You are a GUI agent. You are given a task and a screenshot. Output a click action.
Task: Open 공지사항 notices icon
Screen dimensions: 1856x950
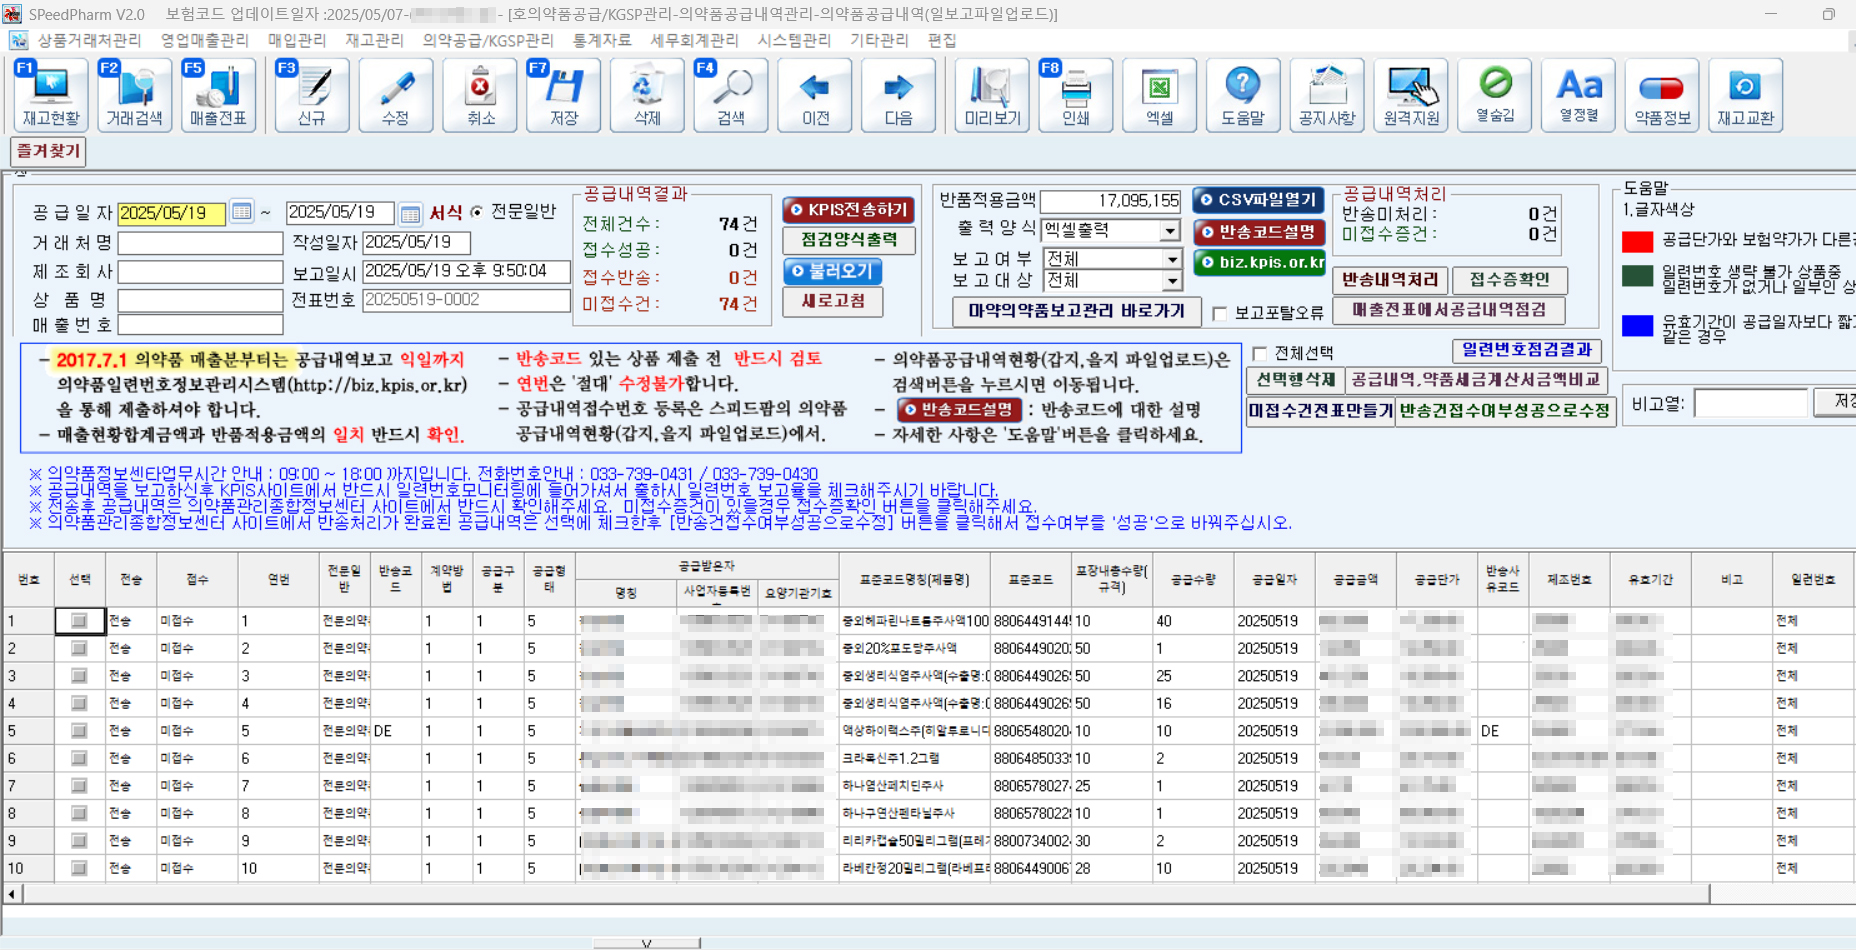pyautogui.click(x=1327, y=95)
